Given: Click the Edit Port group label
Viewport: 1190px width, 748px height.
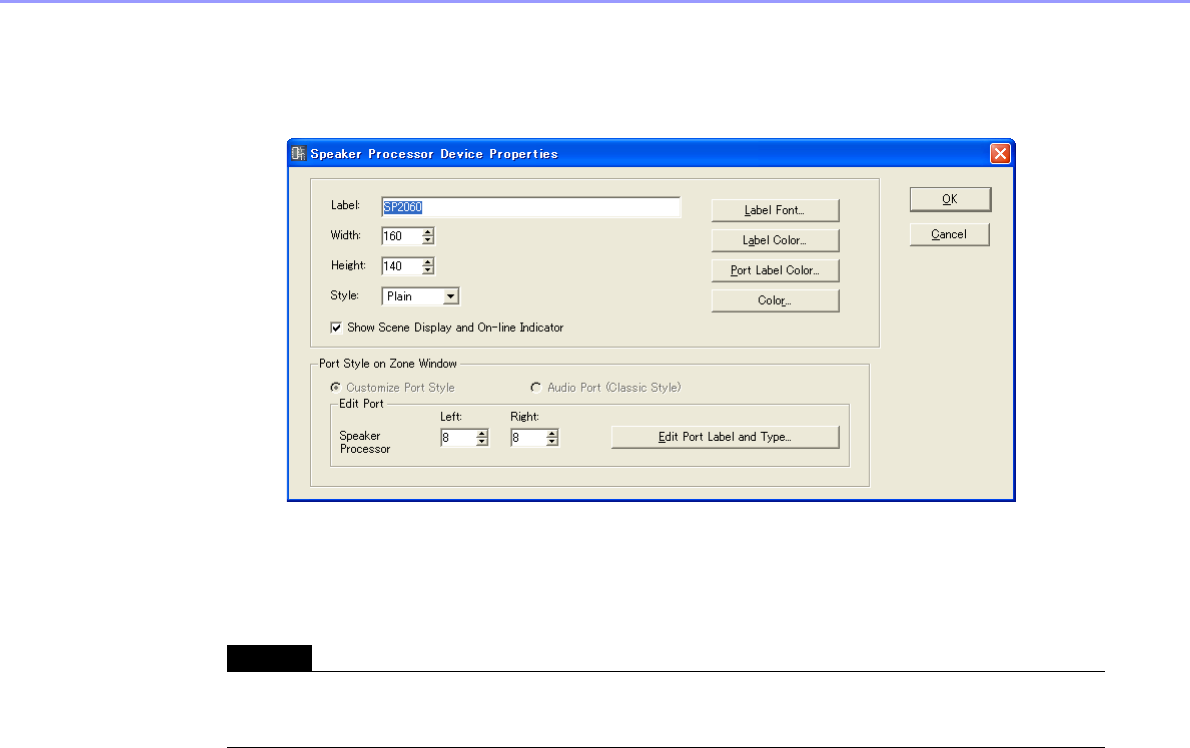Looking at the screenshot, I should pos(361,404).
